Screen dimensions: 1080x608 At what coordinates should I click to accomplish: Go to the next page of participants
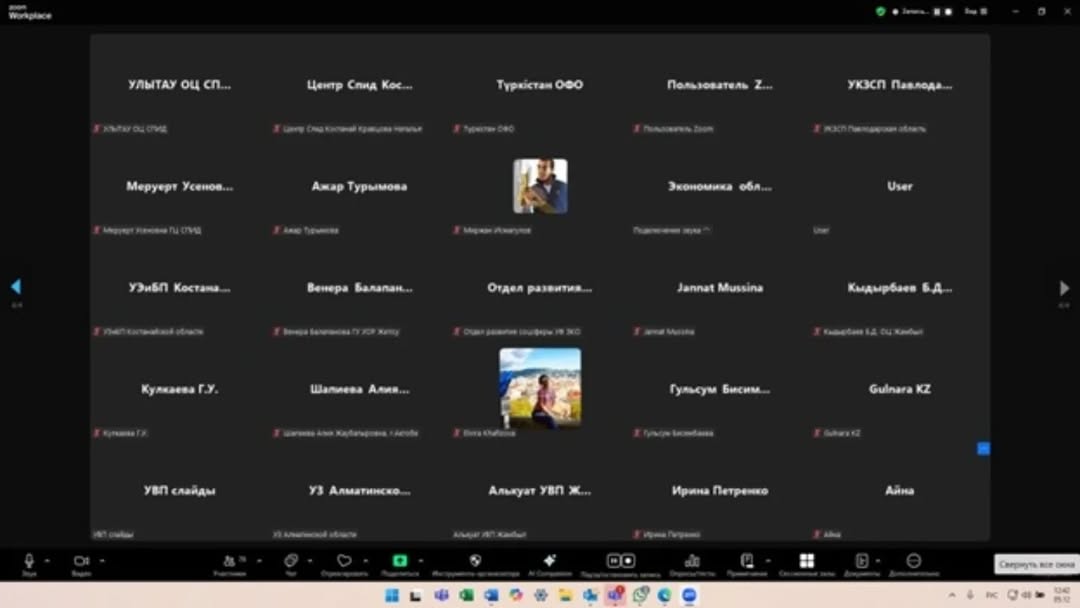[x=1064, y=288]
